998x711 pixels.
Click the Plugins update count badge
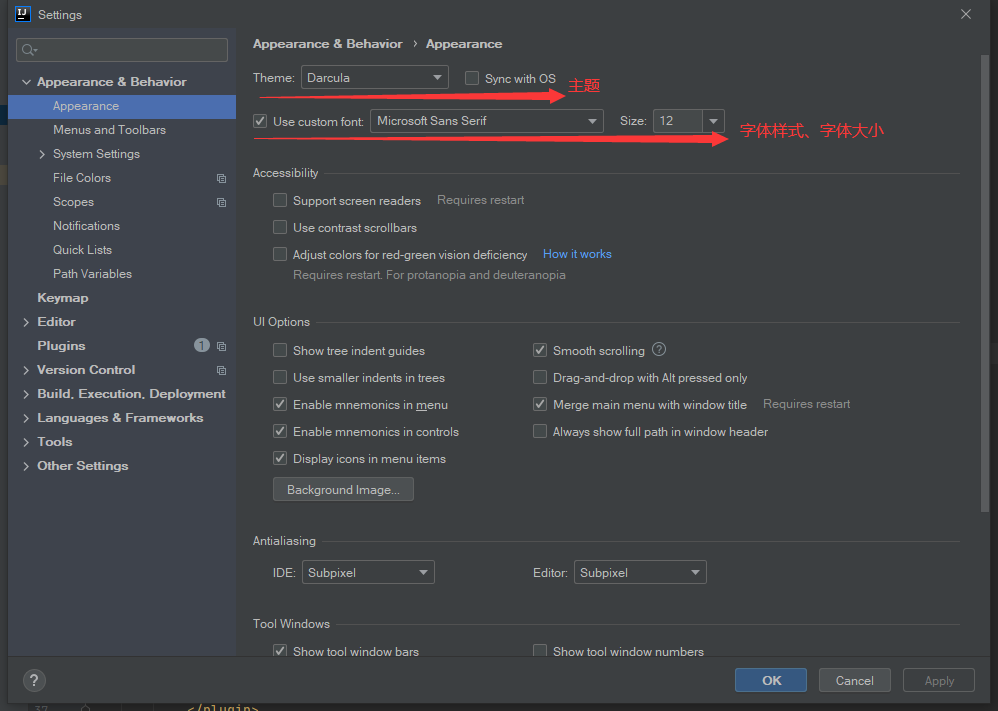202,345
